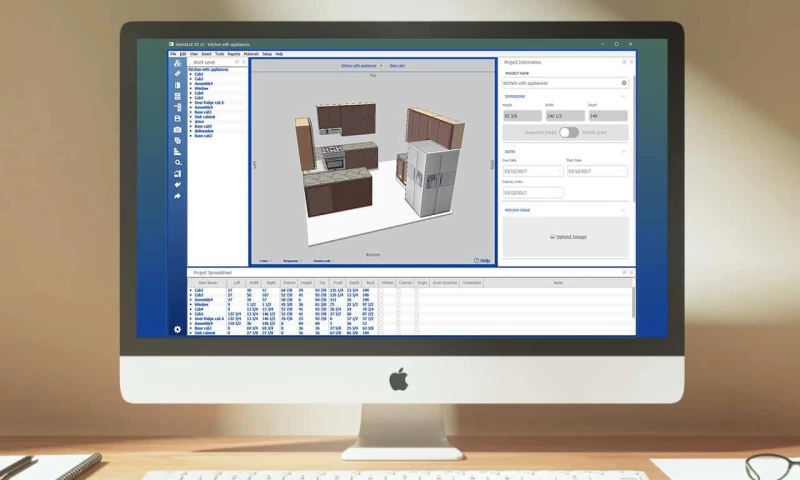Check Colored box for Cab3 row
The width and height of the screenshot is (800, 480).
[x=398, y=295]
